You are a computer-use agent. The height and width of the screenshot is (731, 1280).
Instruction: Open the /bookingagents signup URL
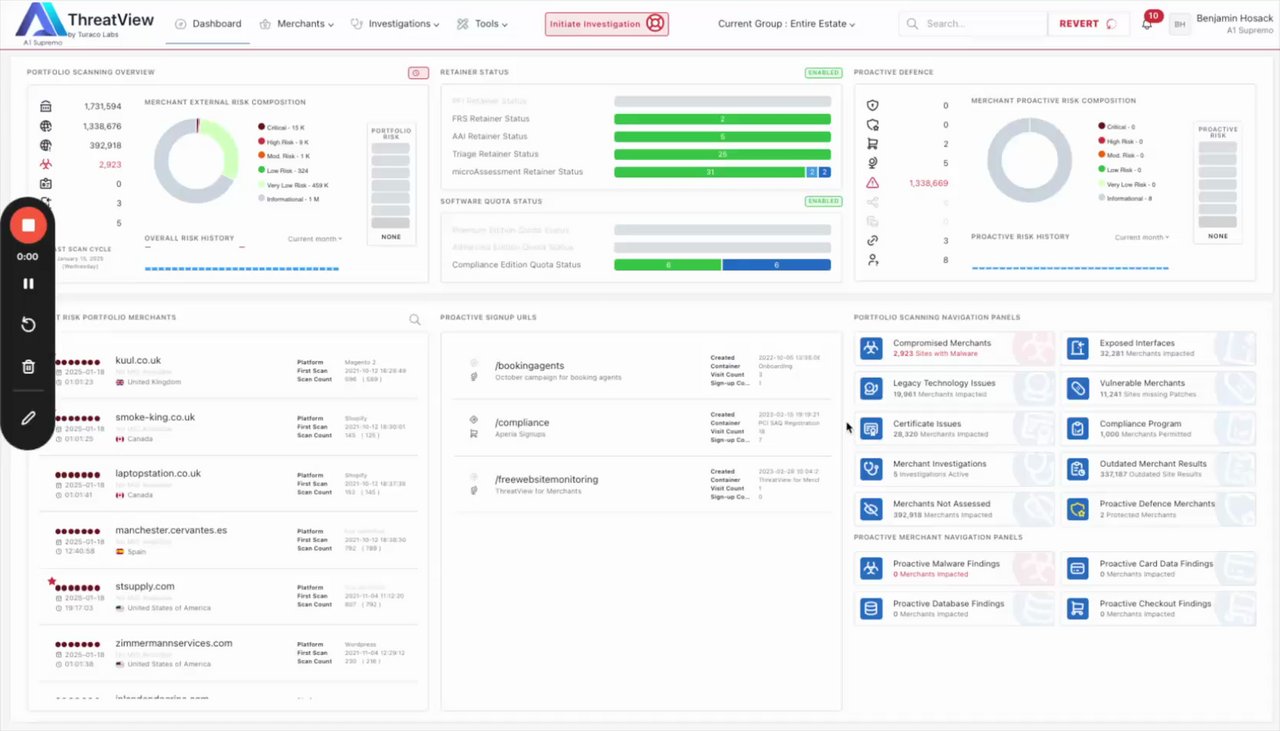tap(530, 366)
